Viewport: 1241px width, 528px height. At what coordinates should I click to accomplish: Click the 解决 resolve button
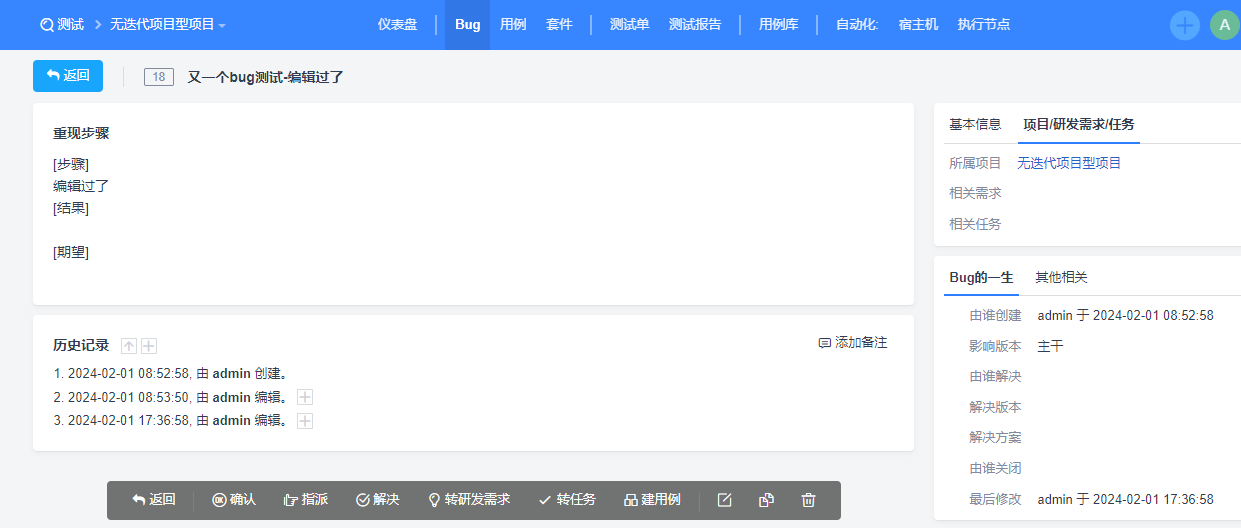378,500
